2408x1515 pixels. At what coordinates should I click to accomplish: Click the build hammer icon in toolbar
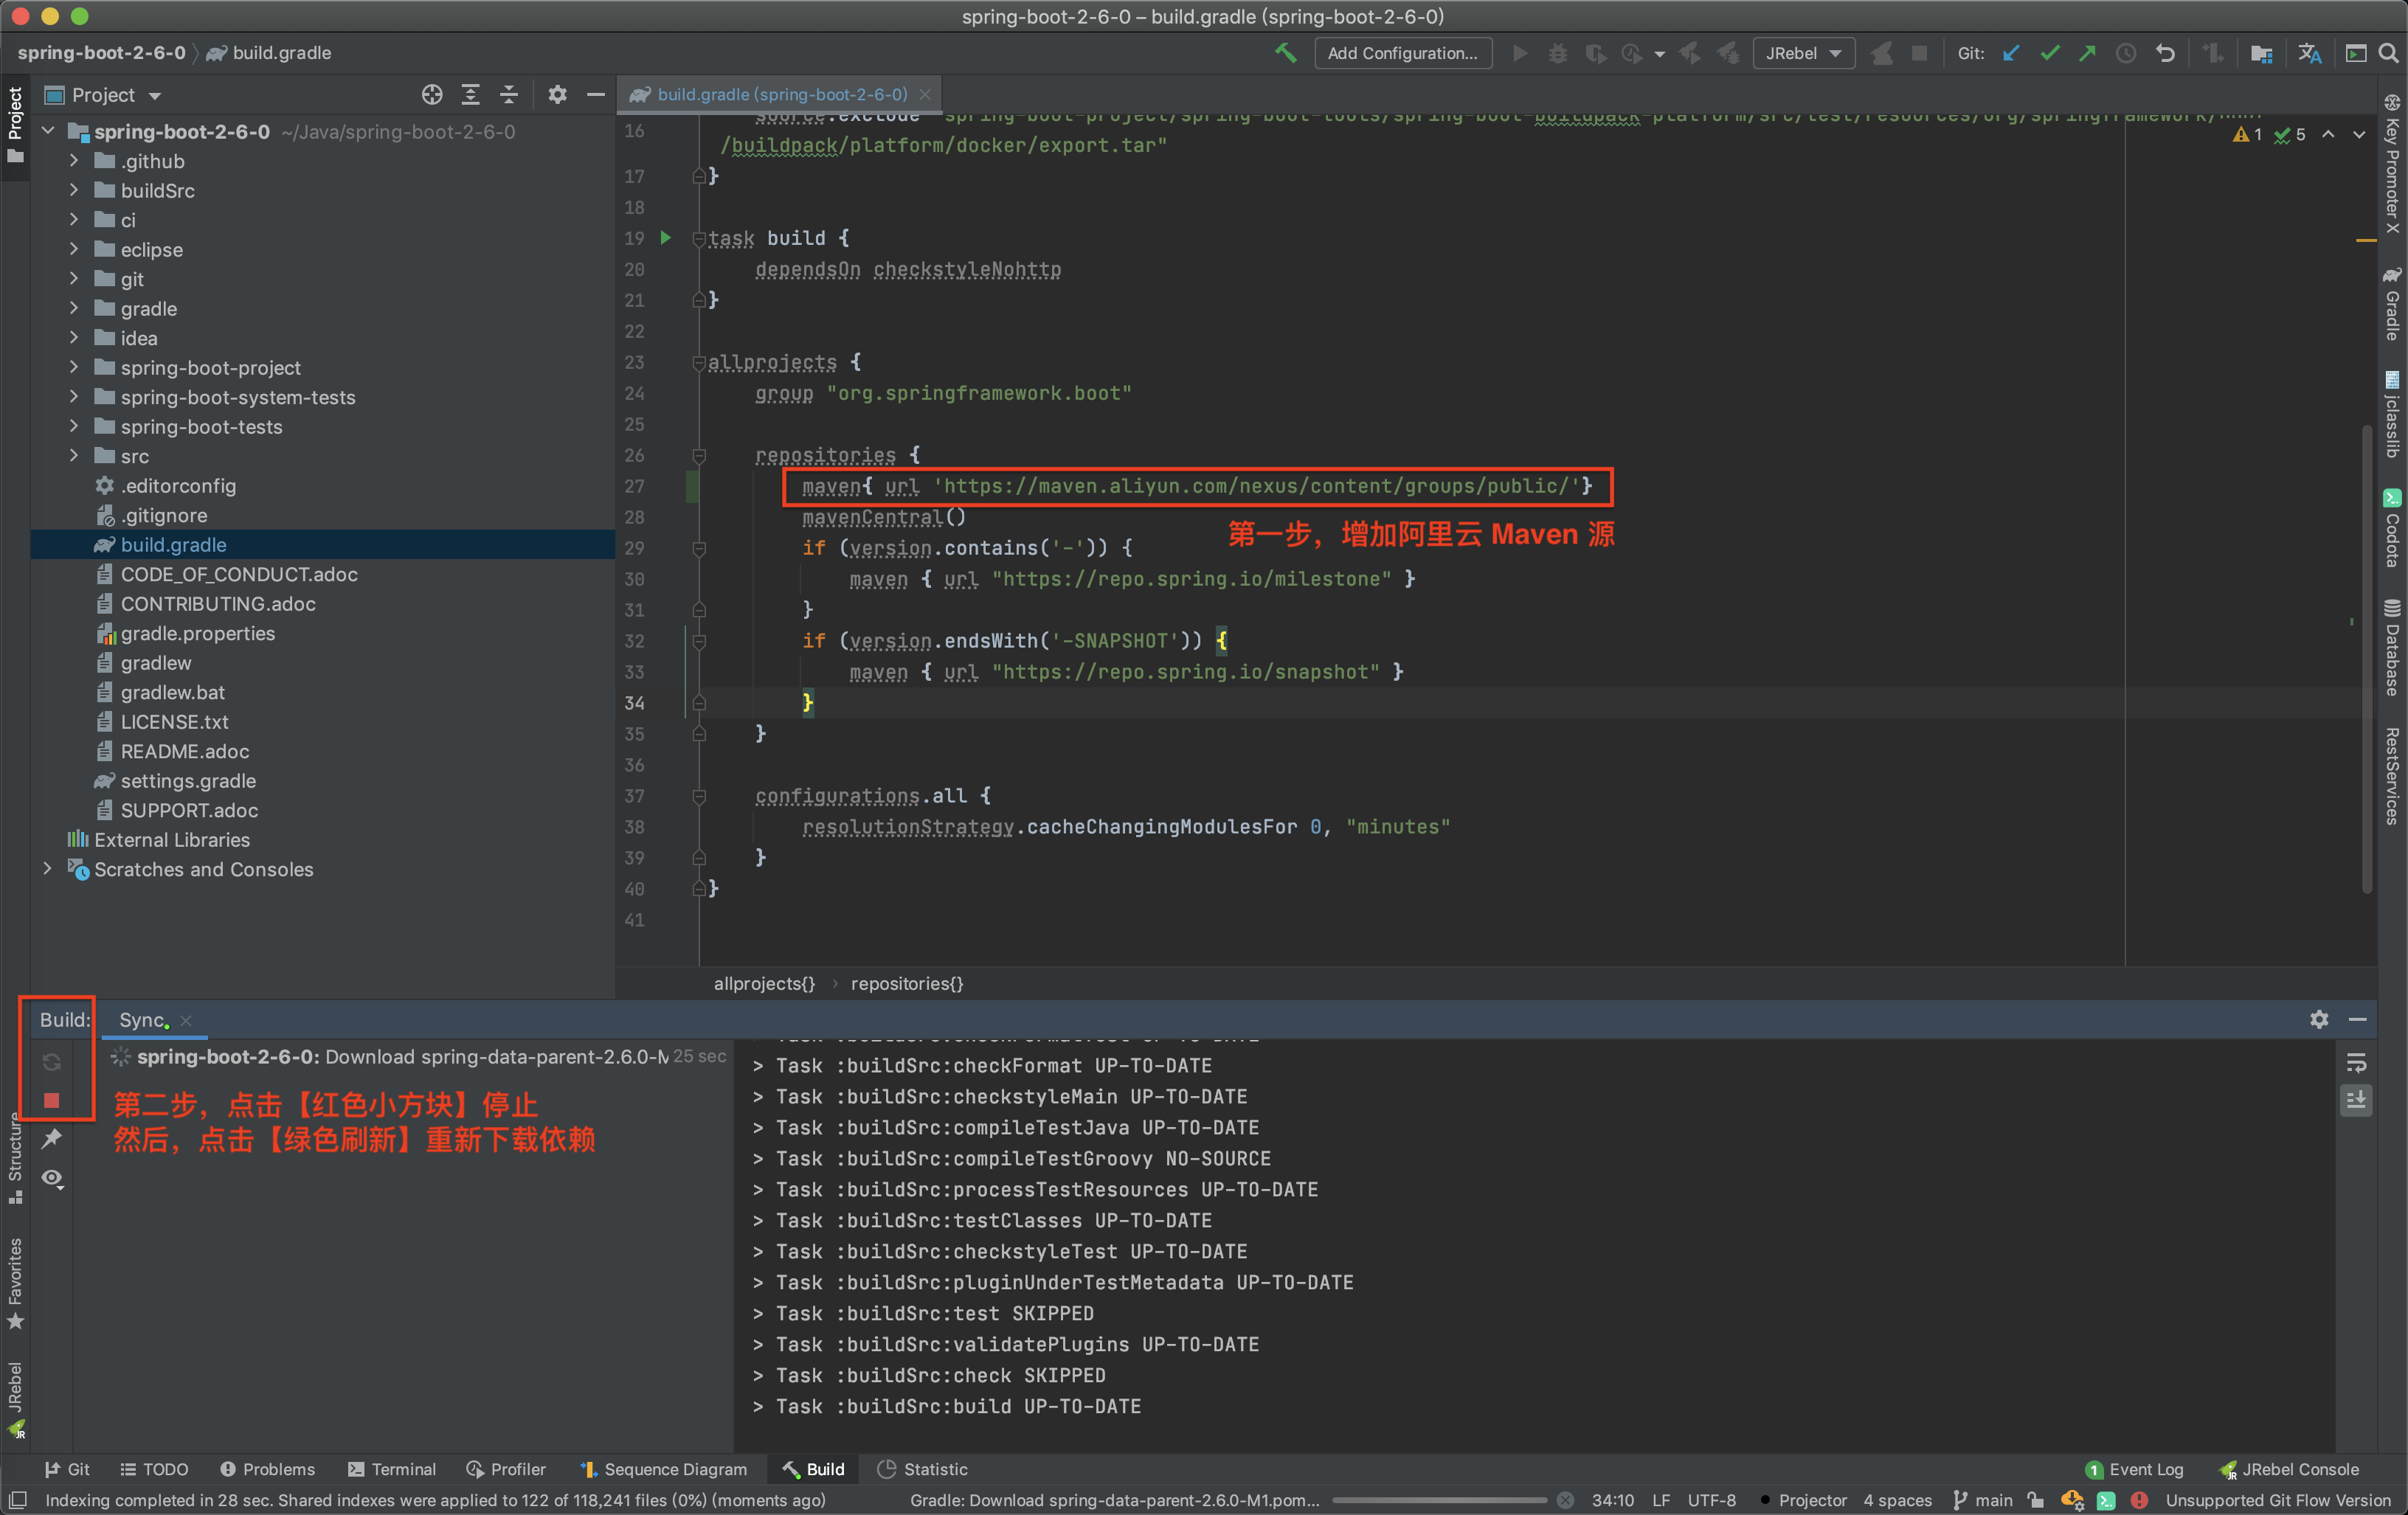(1285, 53)
